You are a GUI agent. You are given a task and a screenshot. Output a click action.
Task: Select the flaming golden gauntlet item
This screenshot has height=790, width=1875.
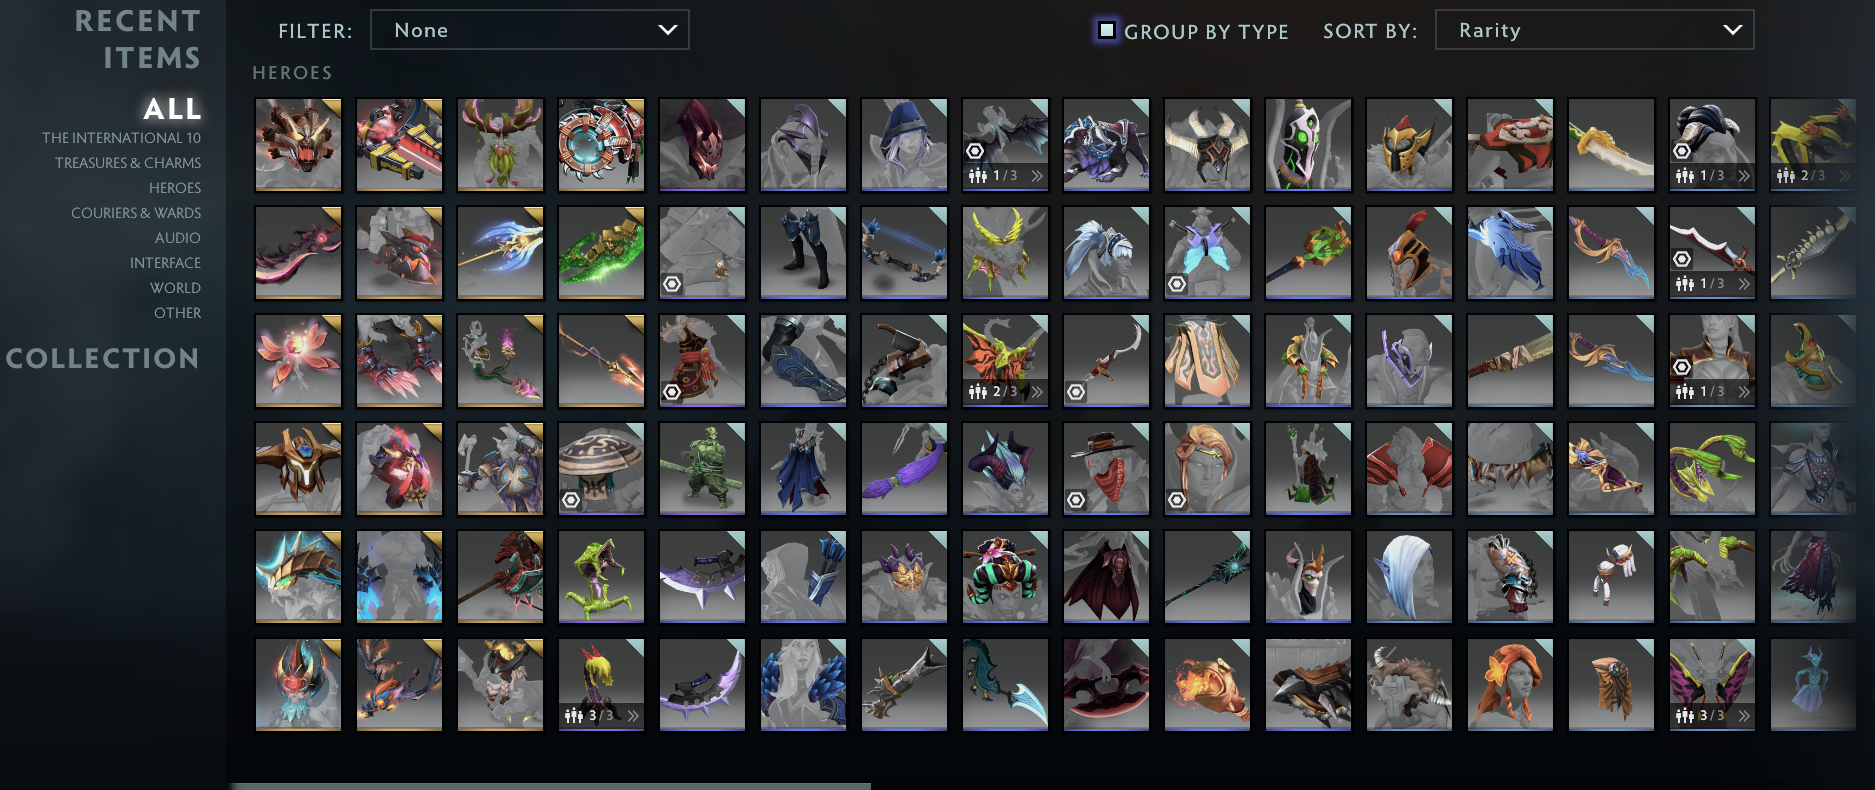[x=1207, y=685]
